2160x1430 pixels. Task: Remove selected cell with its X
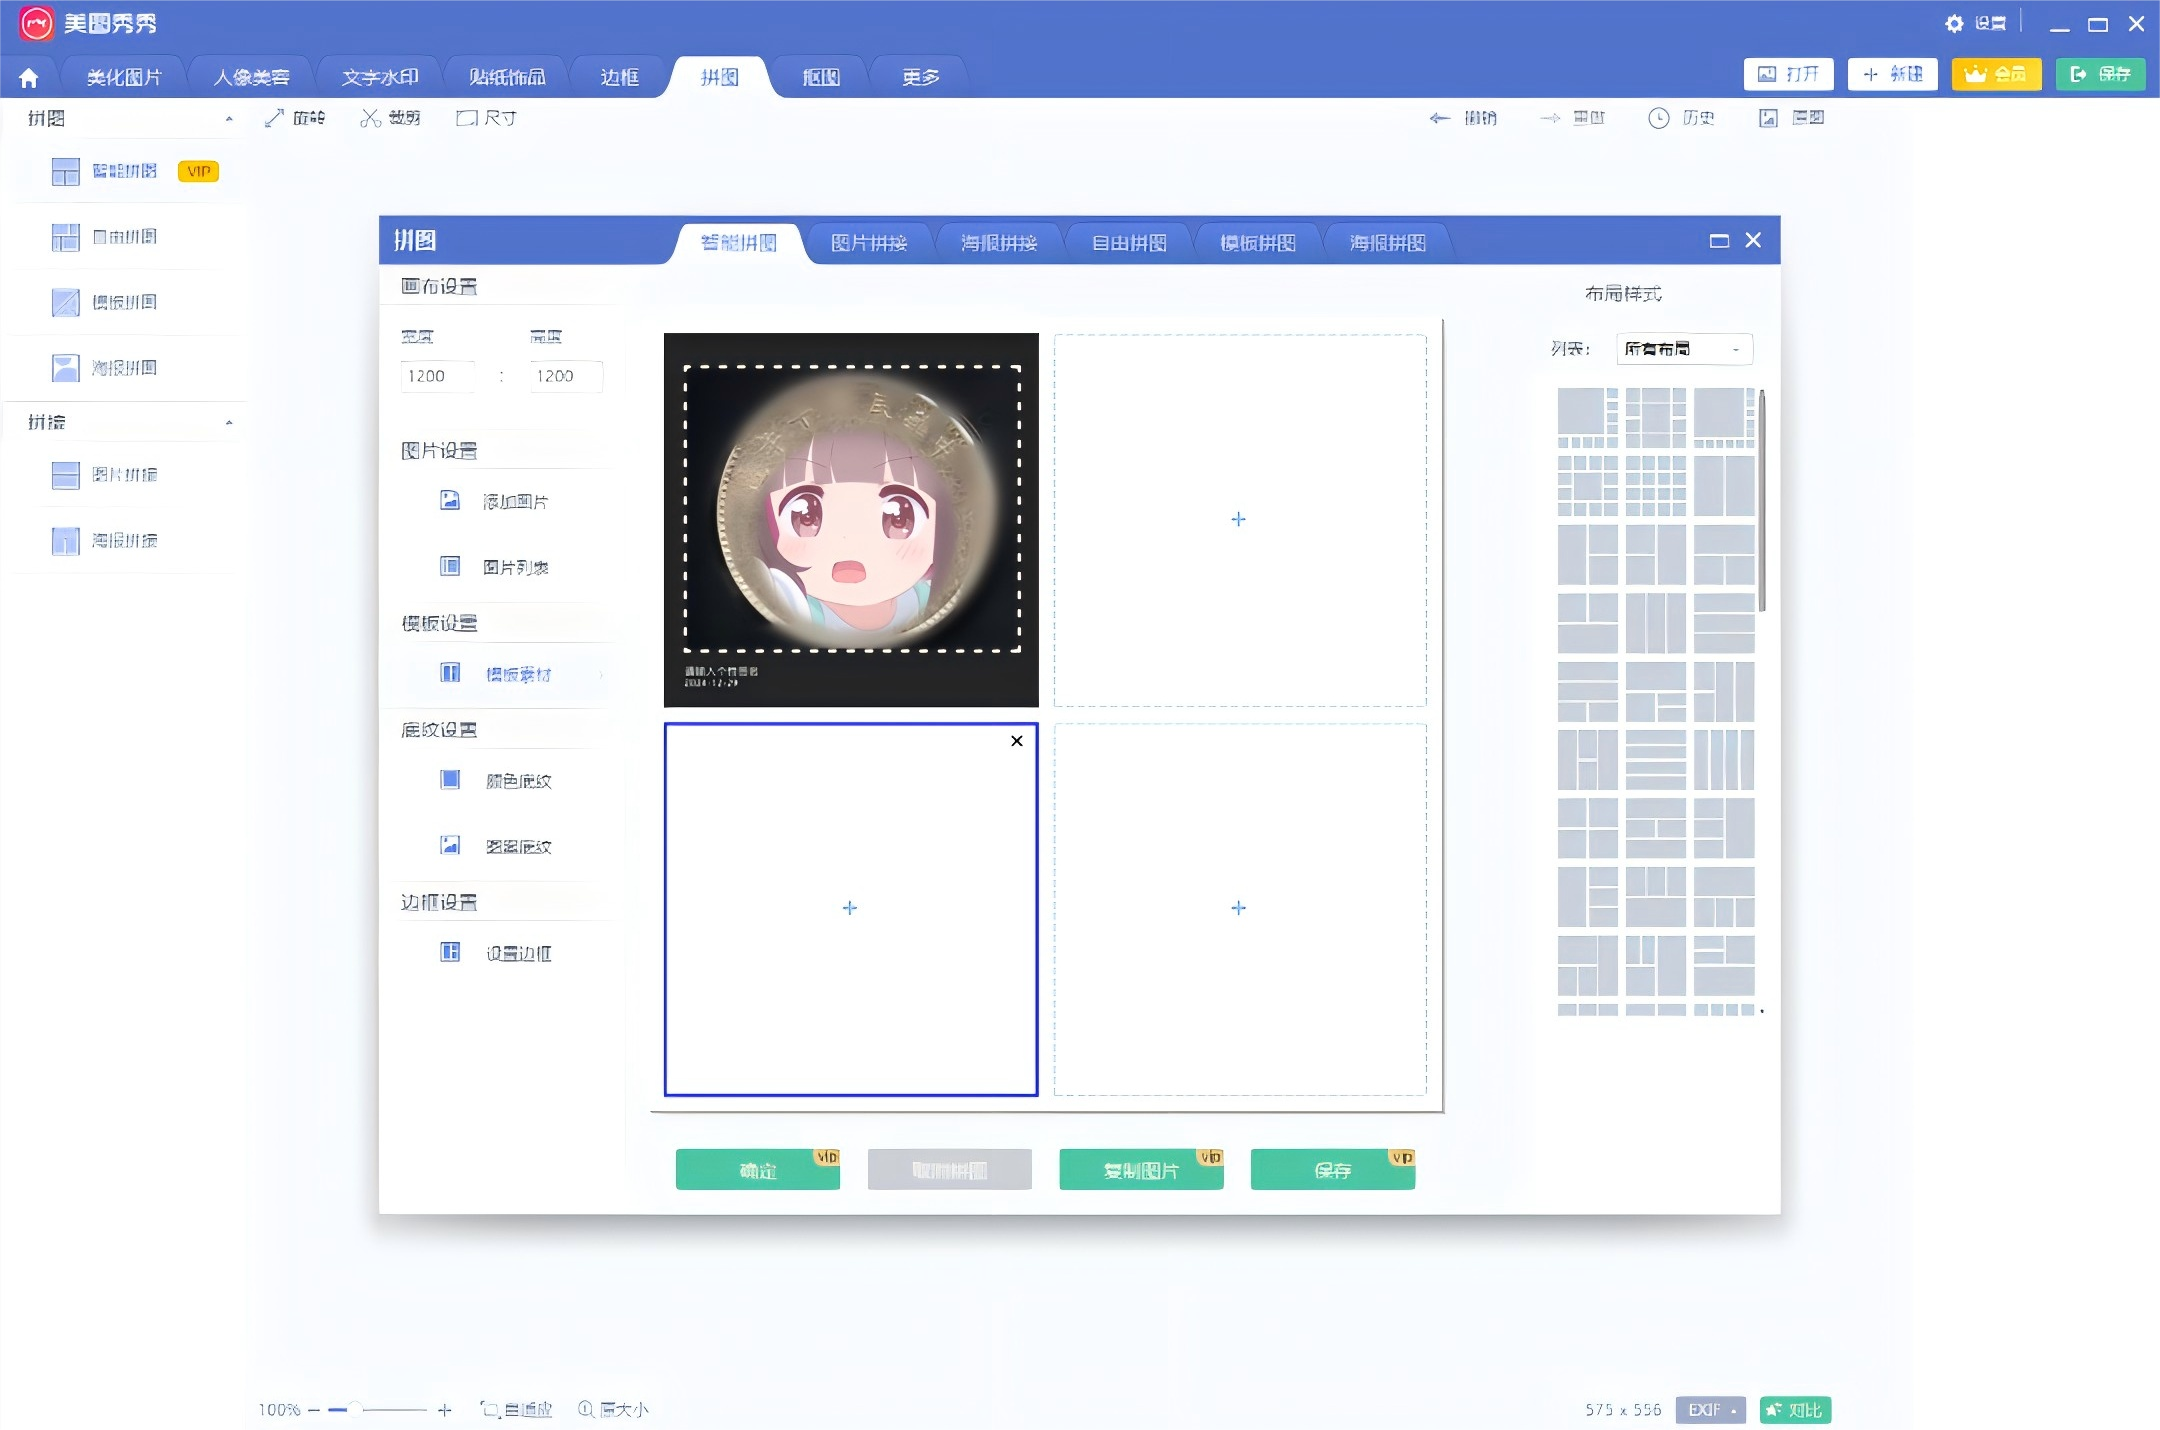coord(1017,741)
